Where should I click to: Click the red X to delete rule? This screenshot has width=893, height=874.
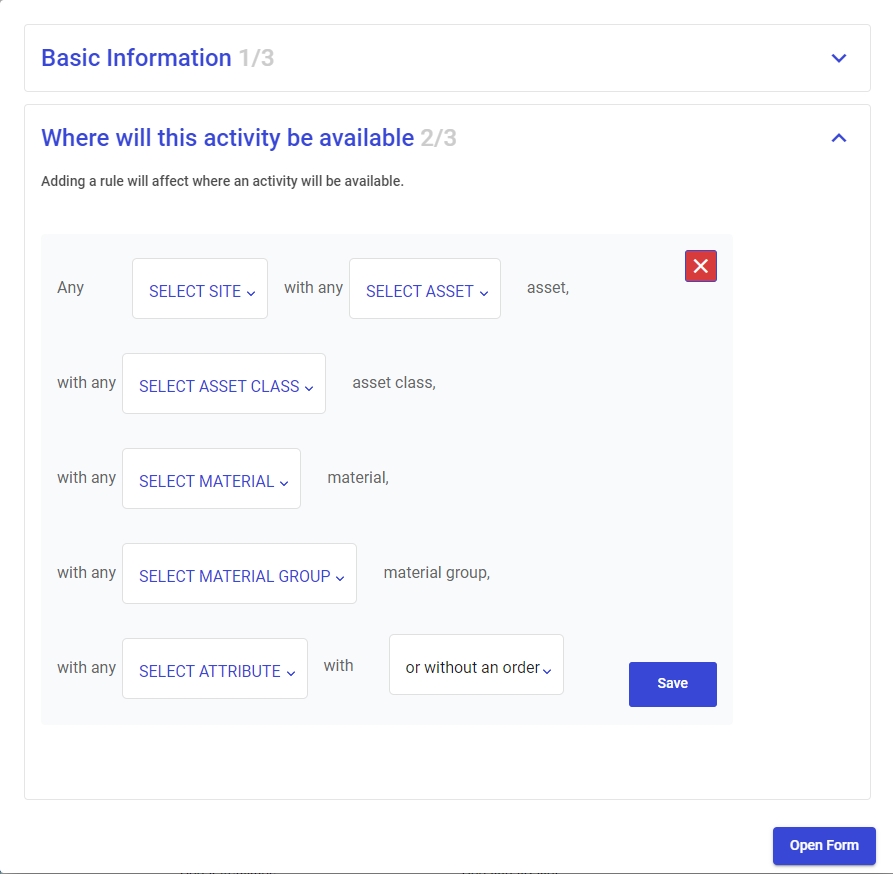point(700,266)
